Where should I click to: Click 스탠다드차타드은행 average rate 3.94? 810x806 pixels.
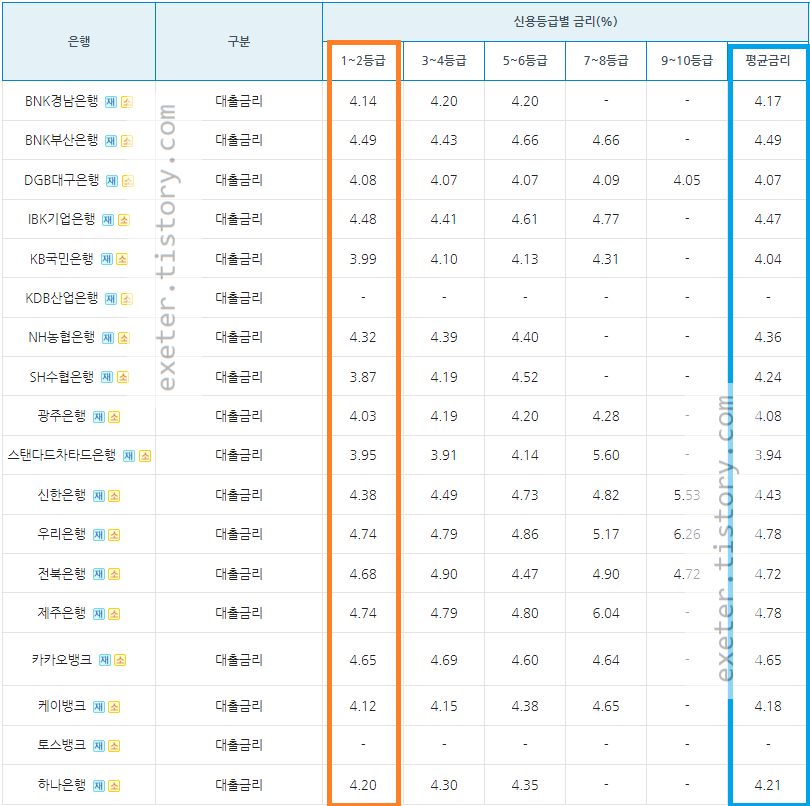(x=768, y=456)
